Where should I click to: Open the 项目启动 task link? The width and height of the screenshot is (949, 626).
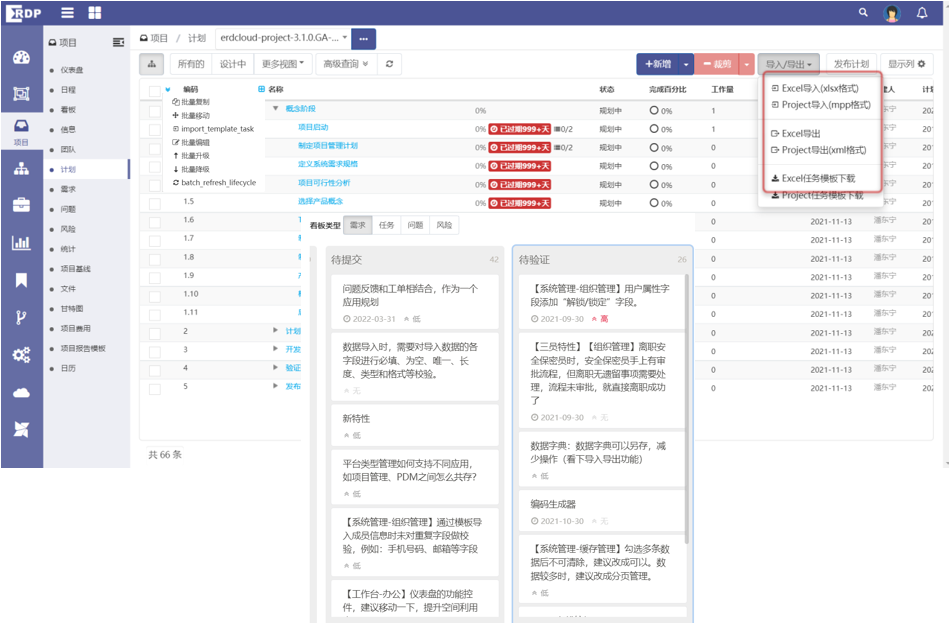pos(313,128)
